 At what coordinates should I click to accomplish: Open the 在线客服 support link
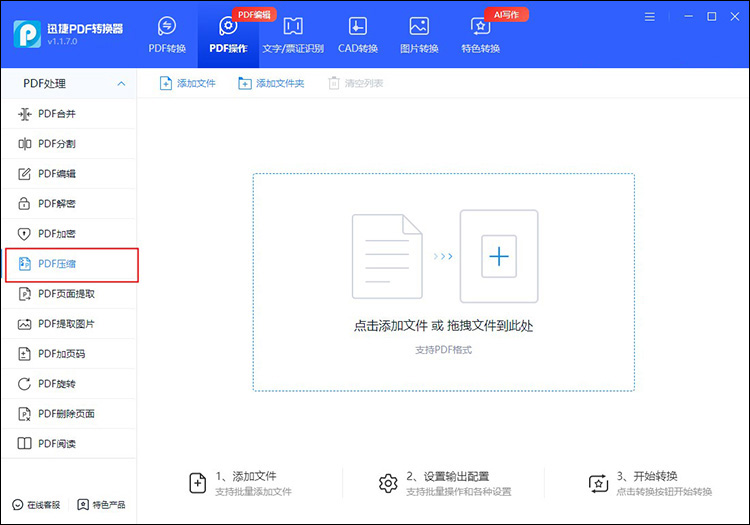pos(37,504)
